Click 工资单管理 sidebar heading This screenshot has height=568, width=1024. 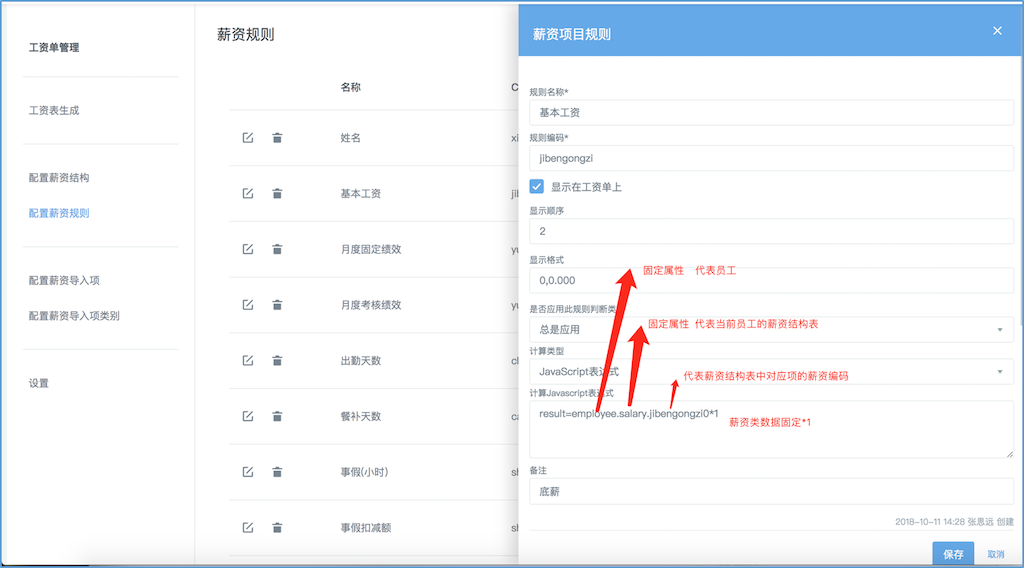(54, 47)
